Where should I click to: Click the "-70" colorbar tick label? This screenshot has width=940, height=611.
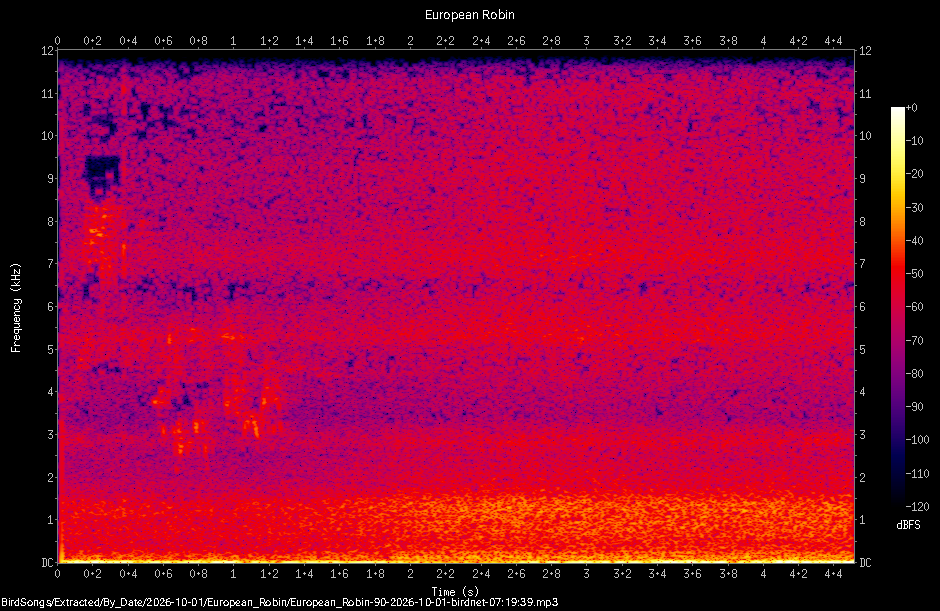915,341
